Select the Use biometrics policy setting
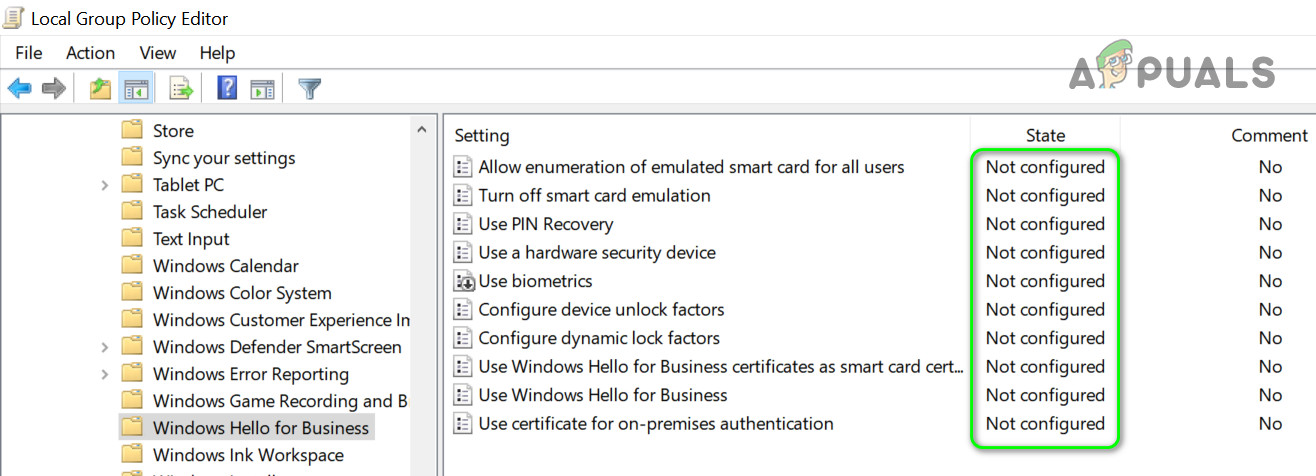The image size is (1316, 476). click(x=535, y=281)
